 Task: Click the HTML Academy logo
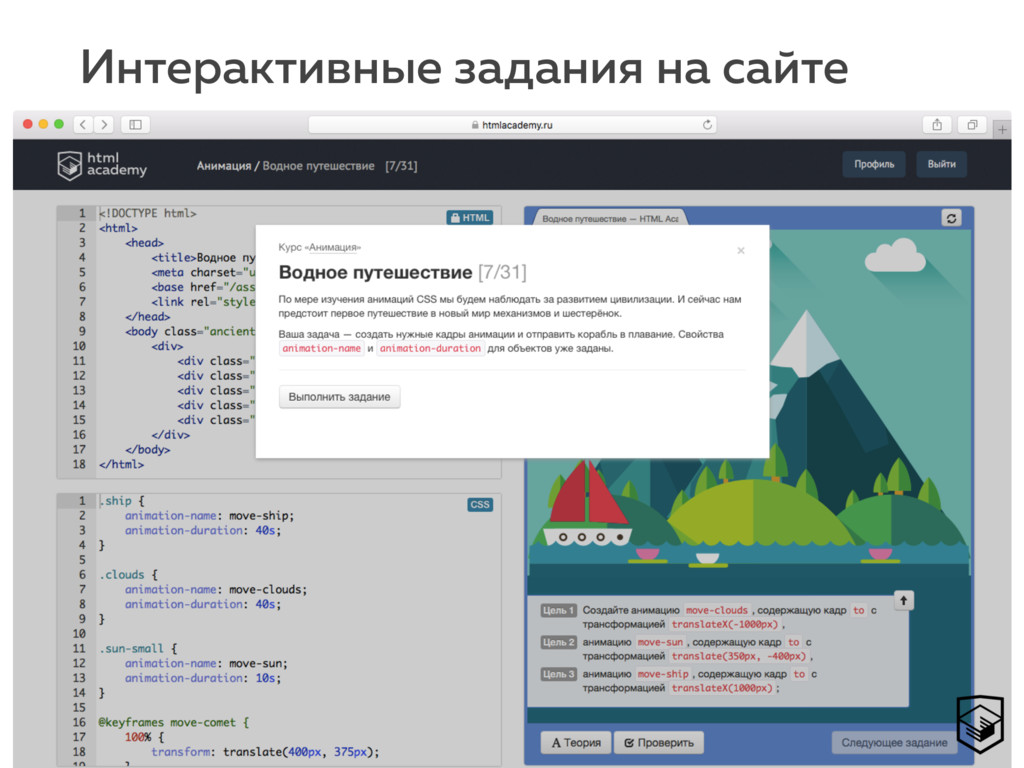coord(102,165)
